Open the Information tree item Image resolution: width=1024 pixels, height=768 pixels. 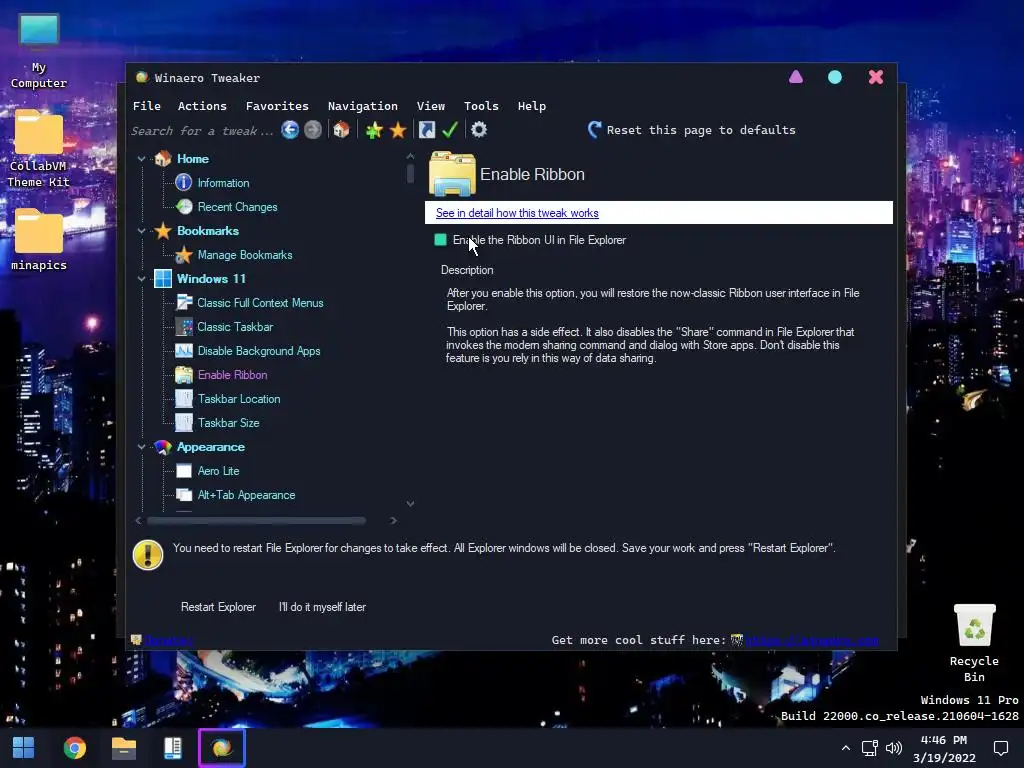[223, 183]
